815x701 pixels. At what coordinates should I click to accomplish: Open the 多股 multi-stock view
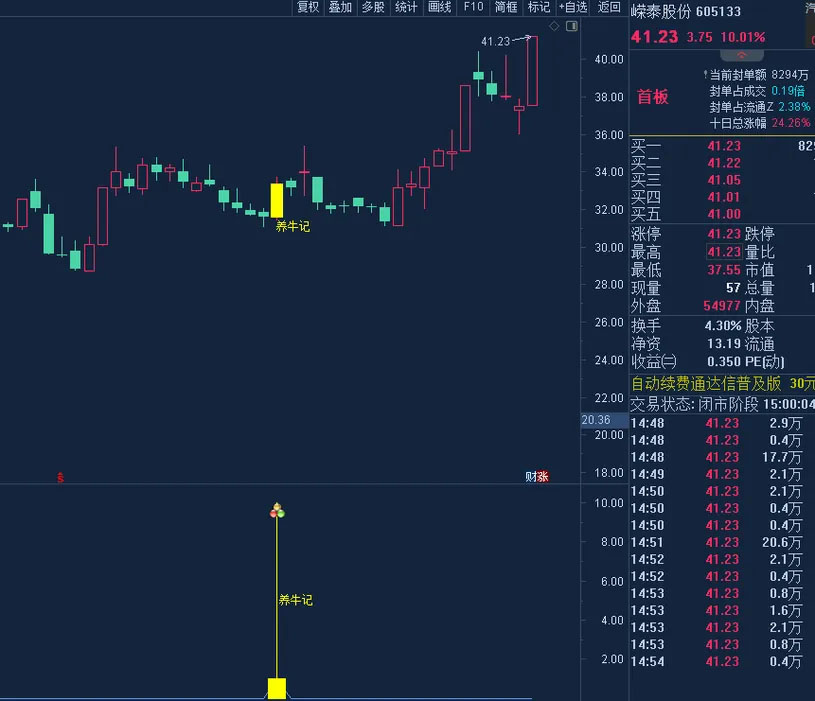373,7
